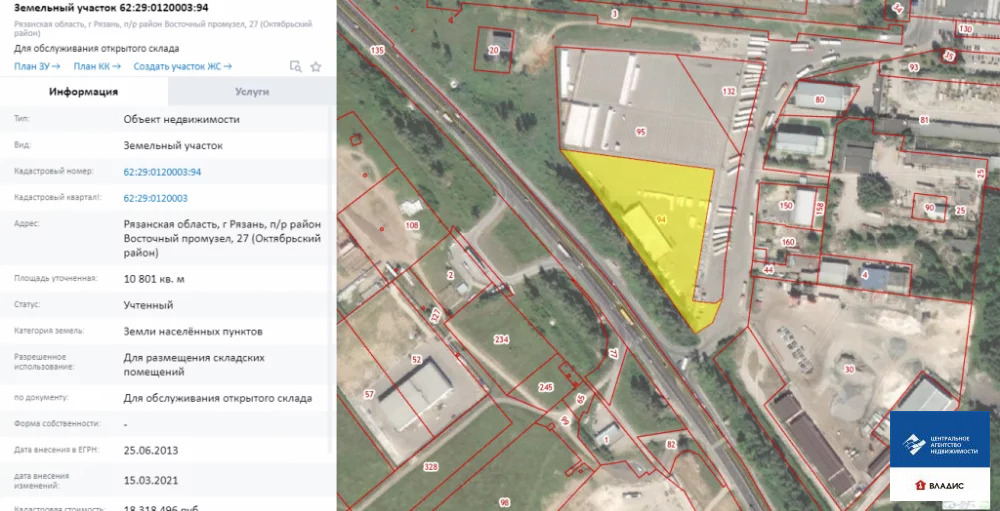1000x511 pixels.
Task: Select parcel 132 on the map
Action: point(729,91)
